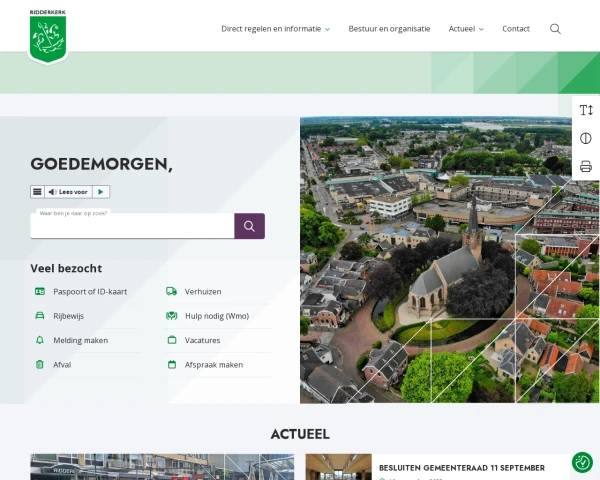Click the print page icon
Image resolution: width=600 pixels, height=480 pixels.
pyautogui.click(x=586, y=166)
